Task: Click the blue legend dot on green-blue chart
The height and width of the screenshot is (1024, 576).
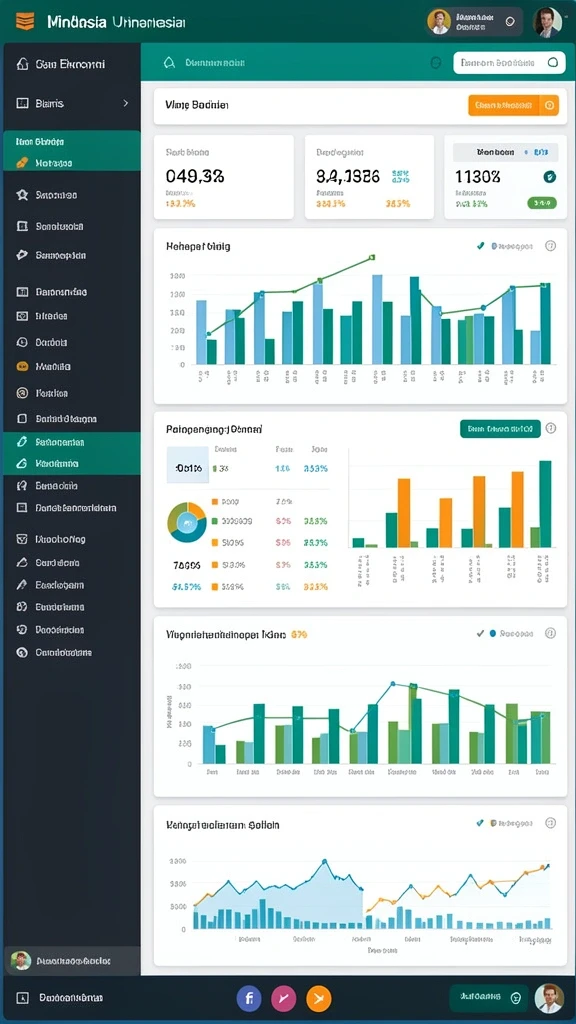Action: [x=493, y=633]
